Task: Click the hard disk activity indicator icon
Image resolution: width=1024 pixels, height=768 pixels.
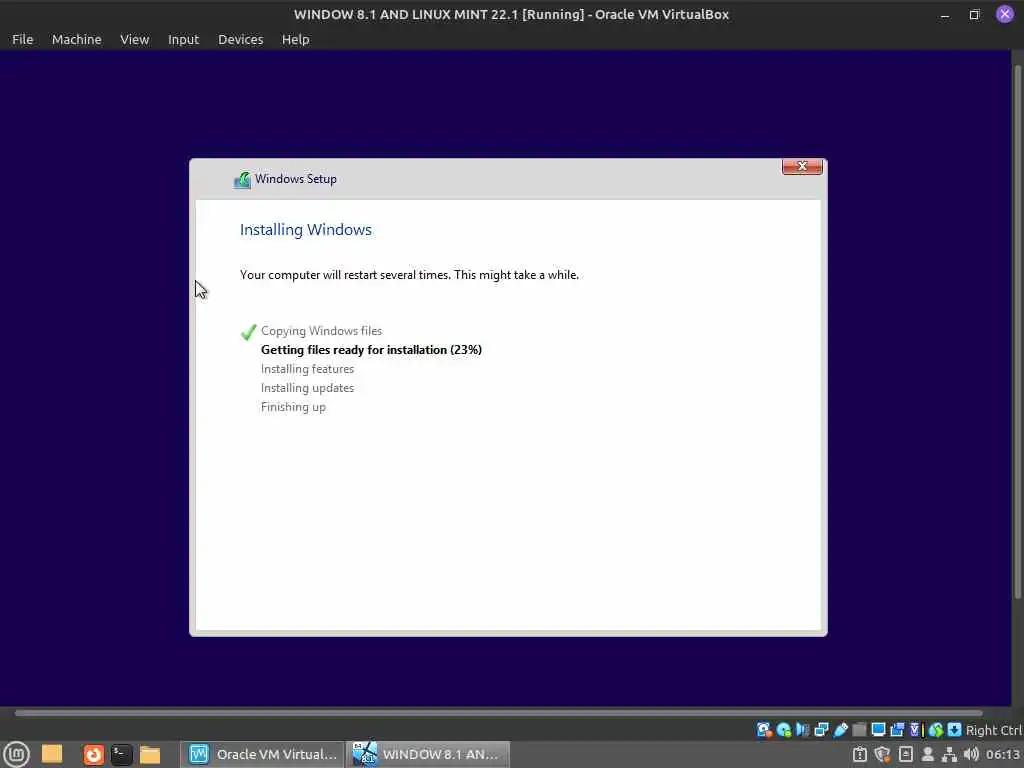Action: pos(763,729)
